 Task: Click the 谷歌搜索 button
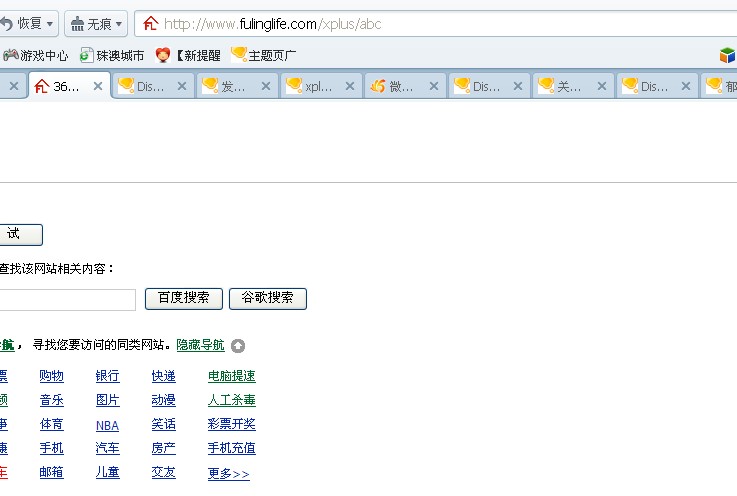click(x=268, y=299)
